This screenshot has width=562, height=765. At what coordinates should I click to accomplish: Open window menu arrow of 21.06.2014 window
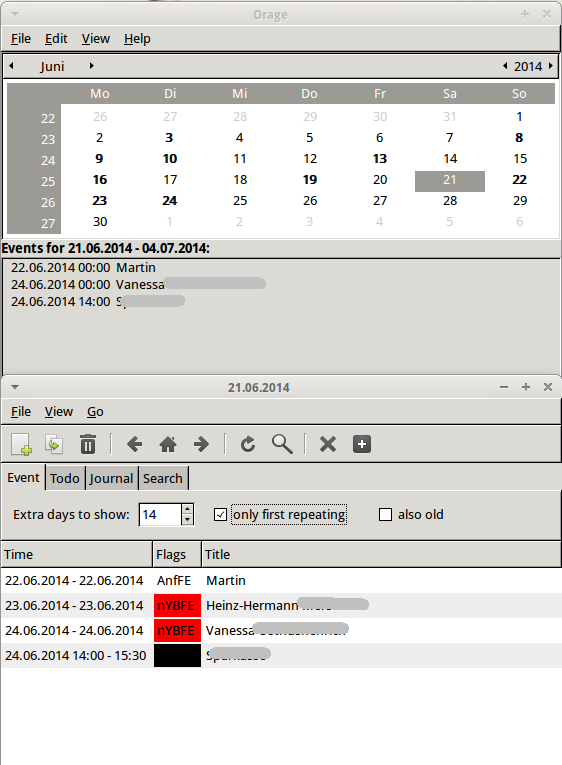click(x=15, y=387)
